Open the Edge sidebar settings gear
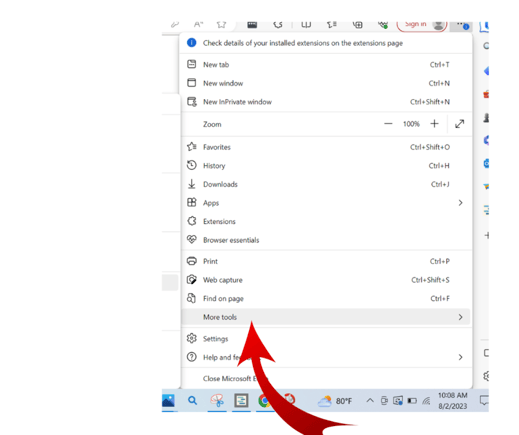The height and width of the screenshot is (435, 519). click(x=487, y=376)
